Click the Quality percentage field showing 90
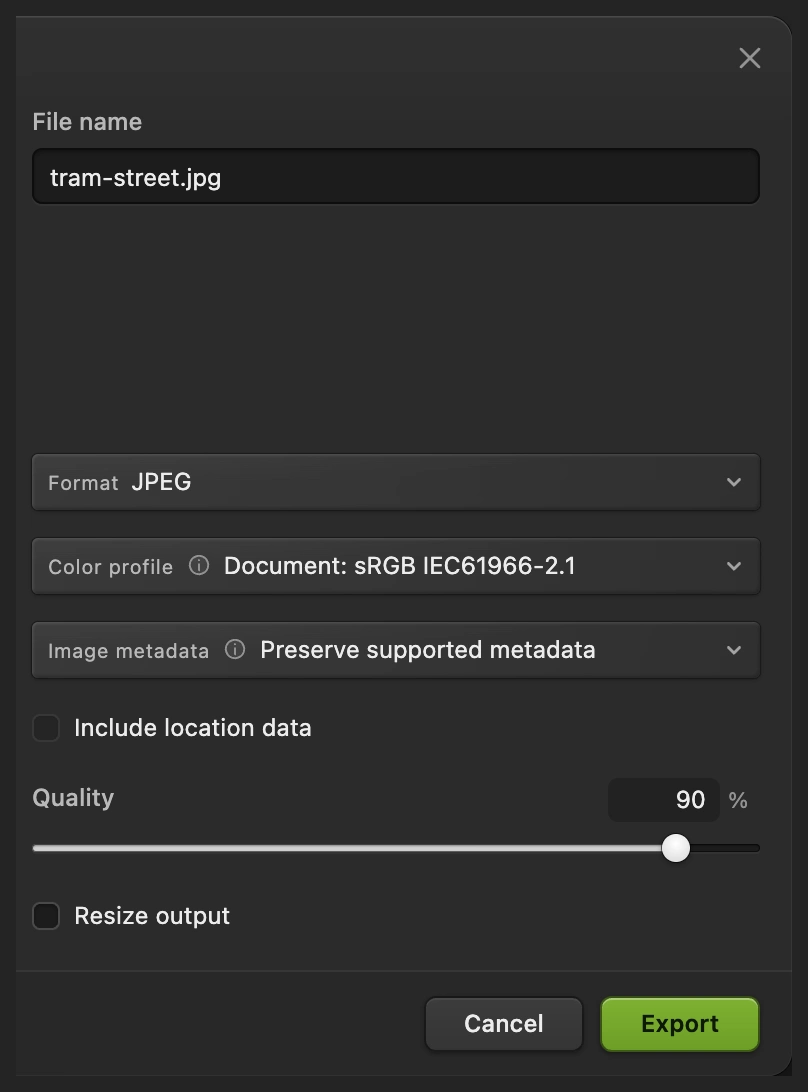 (x=664, y=800)
